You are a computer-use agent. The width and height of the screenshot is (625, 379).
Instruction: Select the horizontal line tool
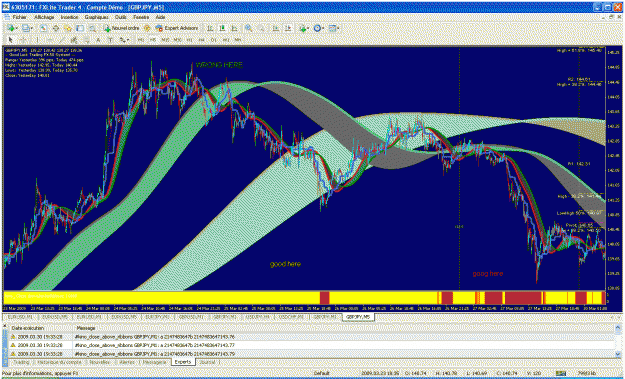[50, 40]
